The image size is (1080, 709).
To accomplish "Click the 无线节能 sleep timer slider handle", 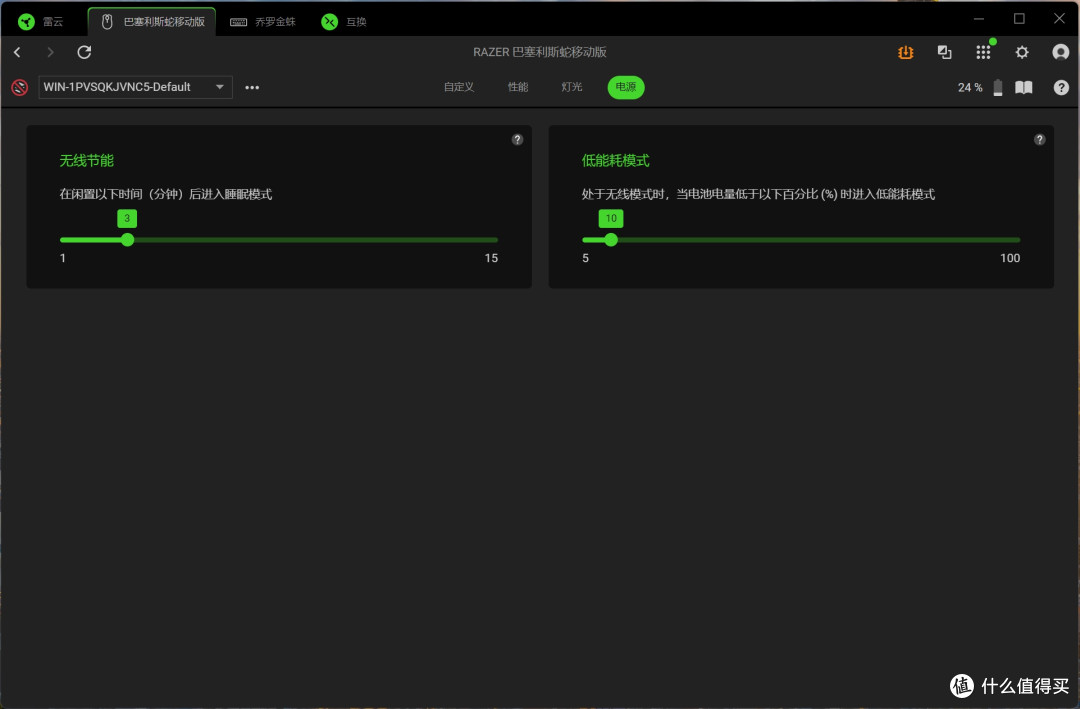I will click(x=127, y=240).
